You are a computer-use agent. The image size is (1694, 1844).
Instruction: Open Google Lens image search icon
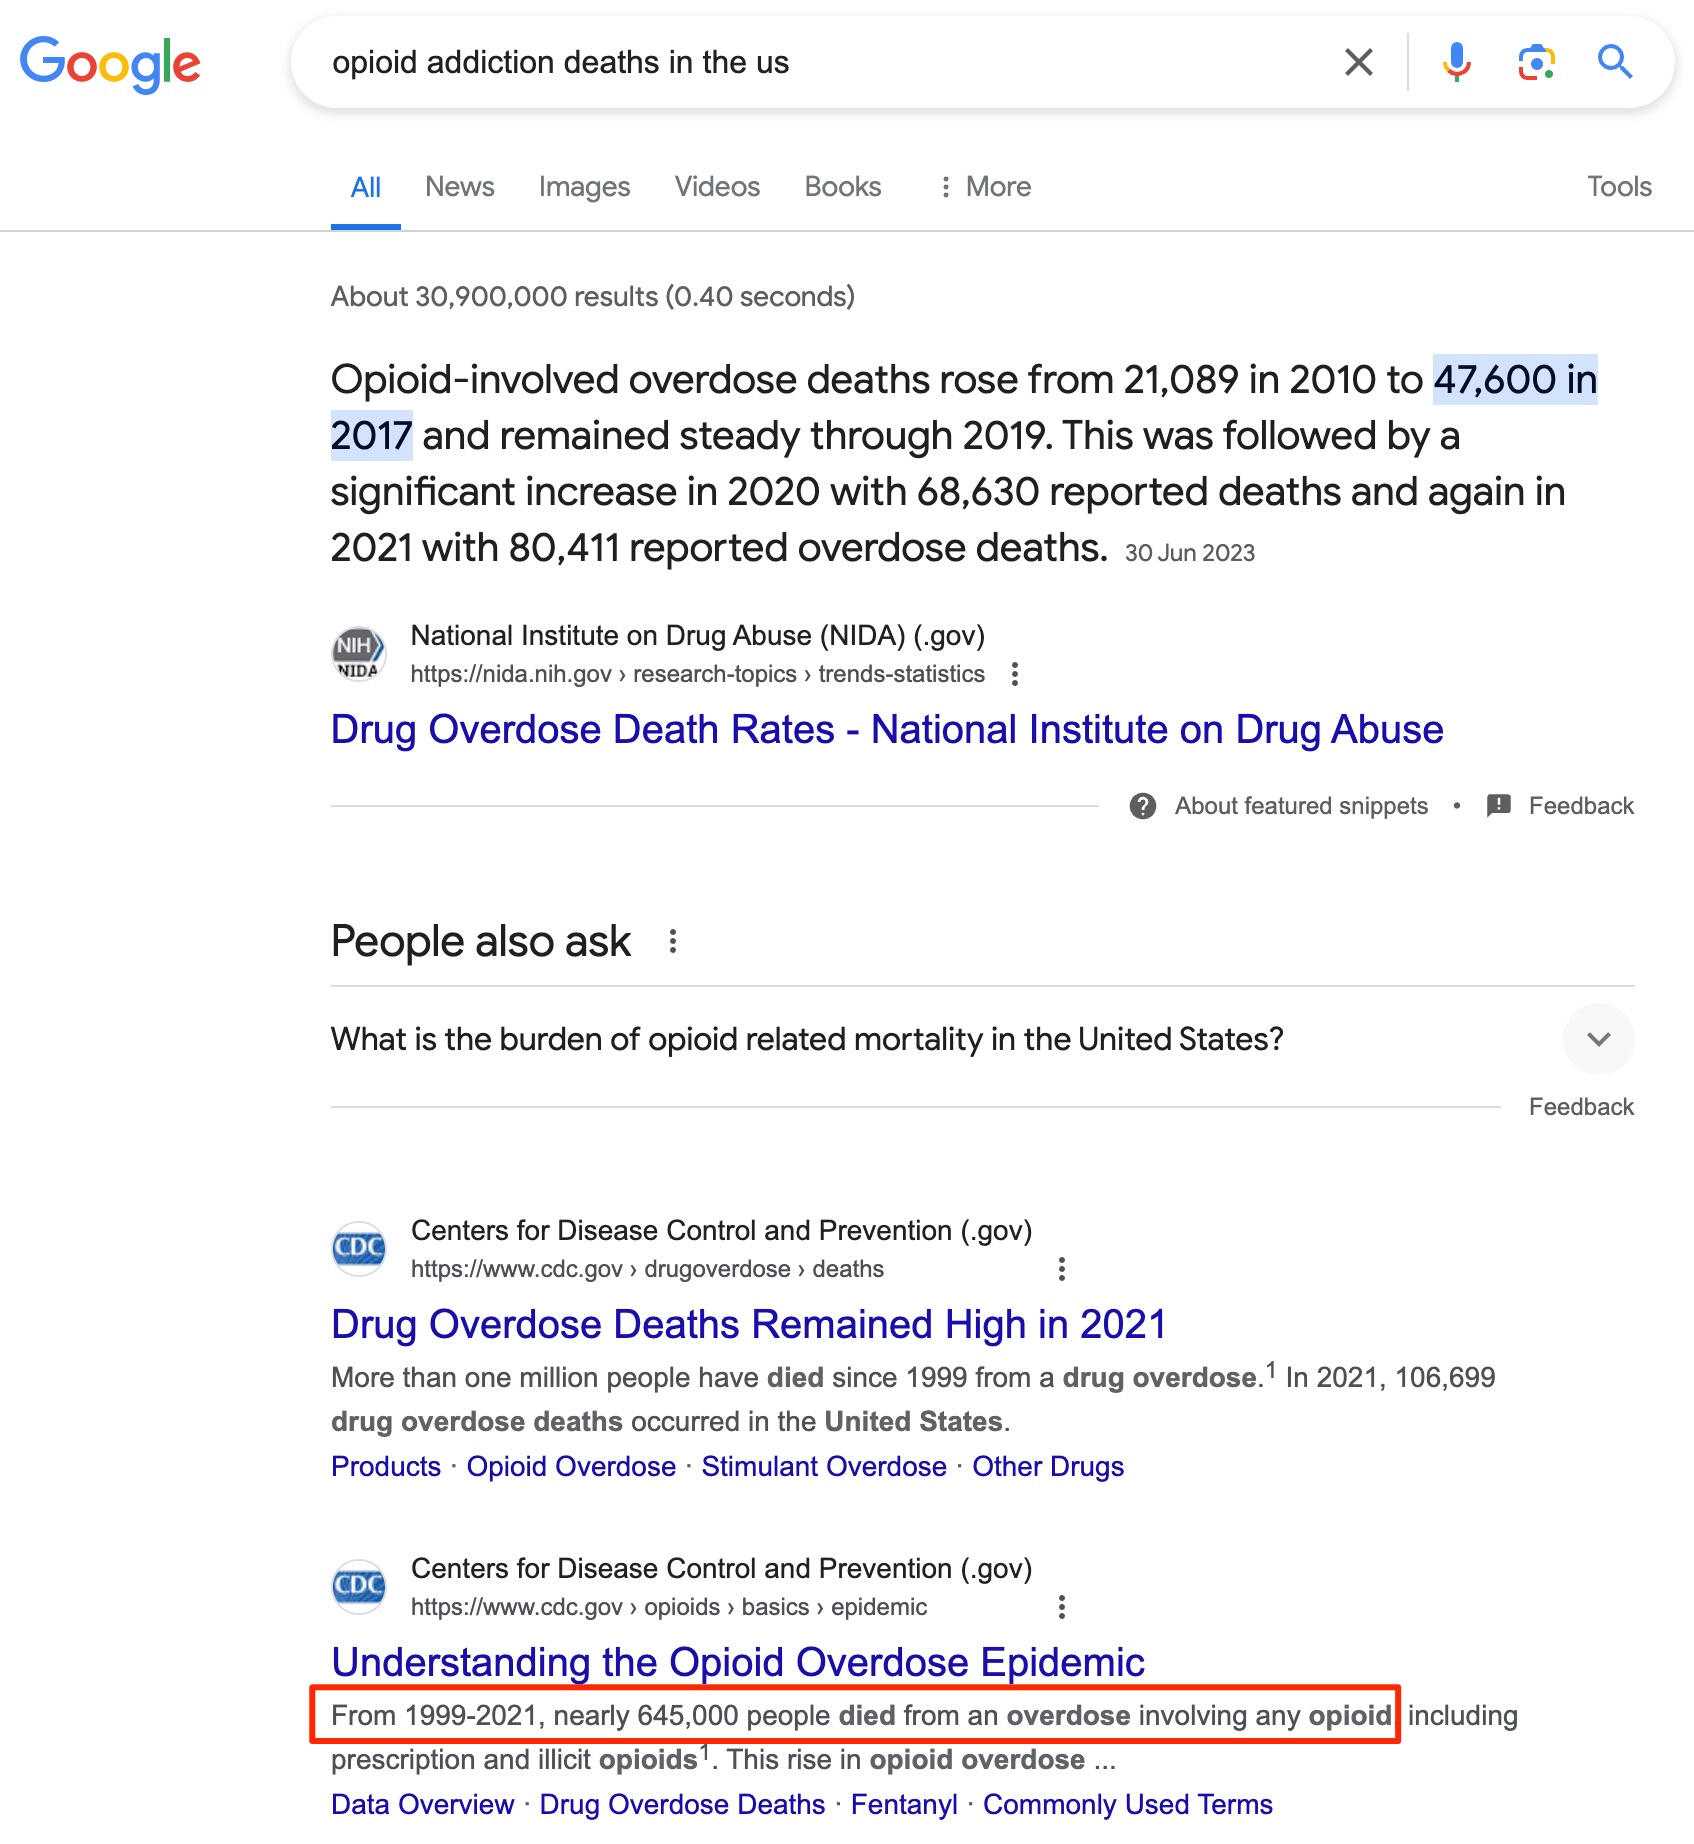tap(1536, 62)
